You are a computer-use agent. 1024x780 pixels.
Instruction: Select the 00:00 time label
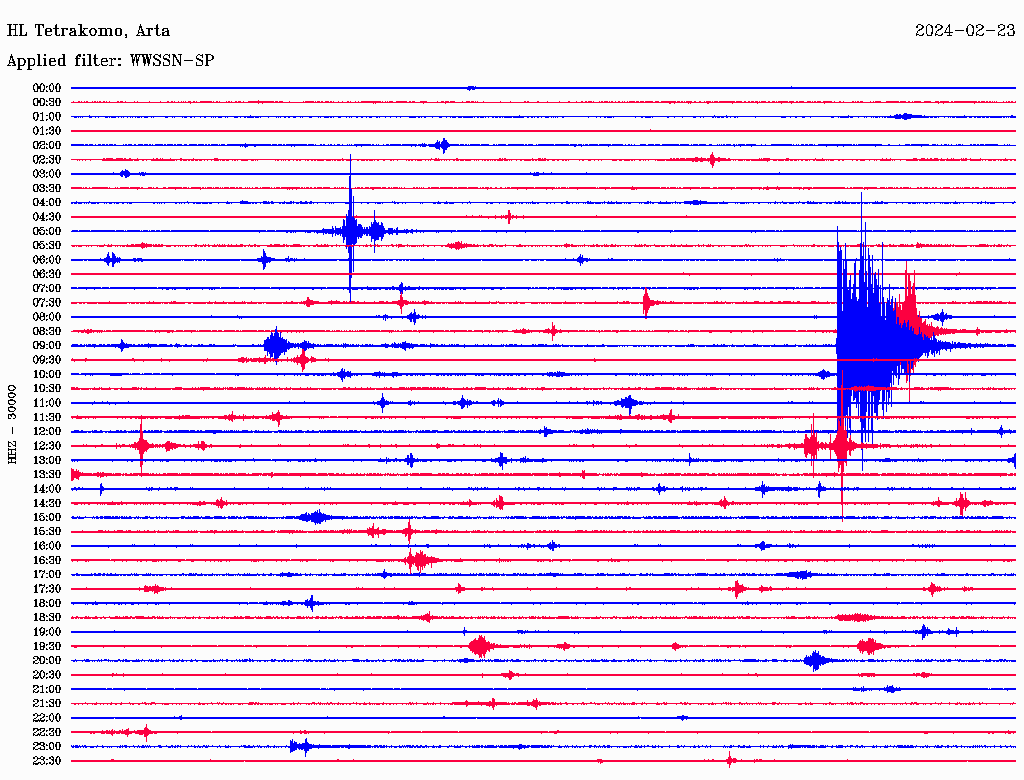[47, 88]
